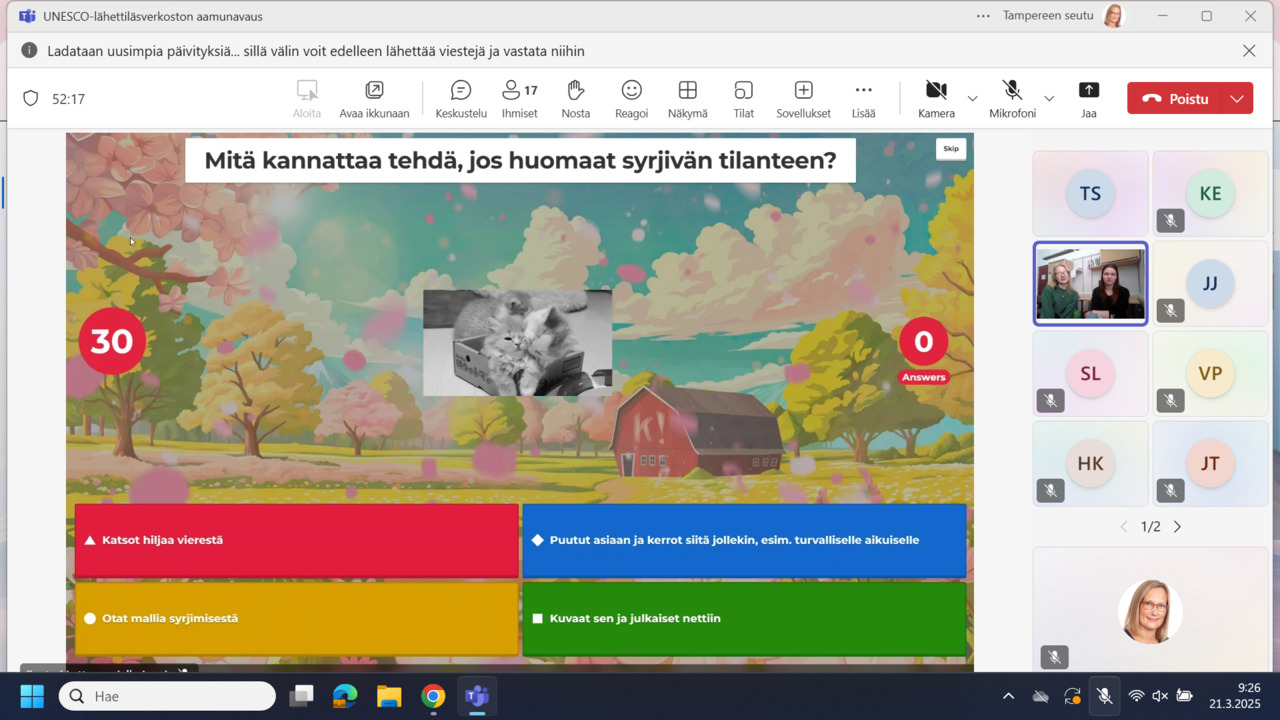Select participant tile JJ
Viewport: 1280px width, 720px height.
(x=1210, y=284)
